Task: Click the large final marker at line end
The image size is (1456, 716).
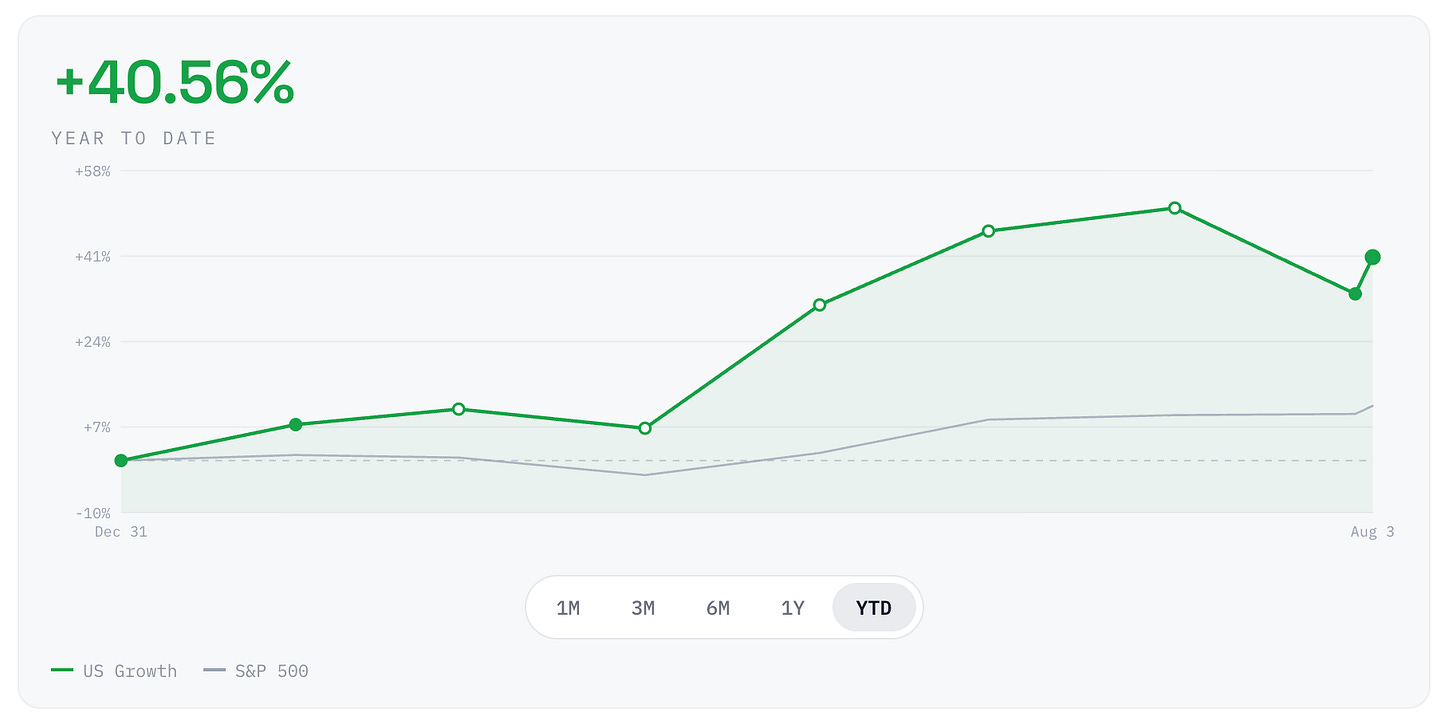Action: (1373, 257)
